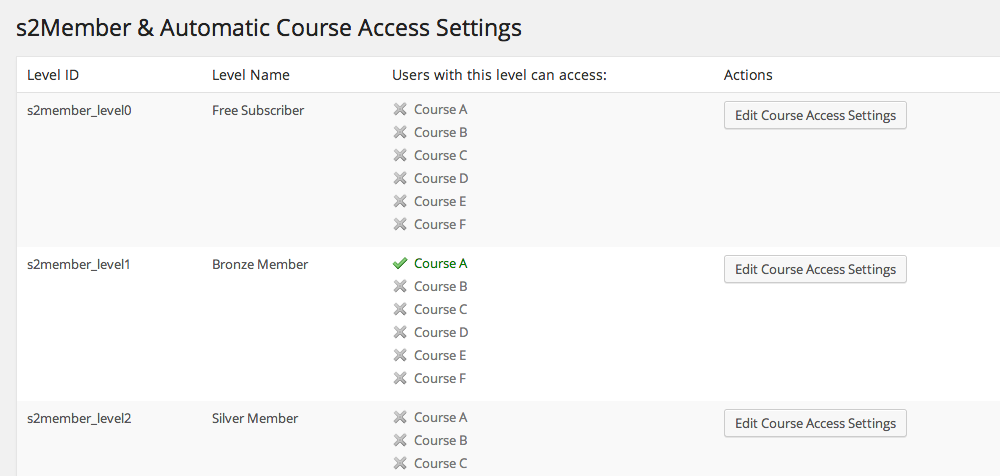Click the X icon beside Silver Member Course C
Image resolution: width=1000 pixels, height=476 pixels.
coord(400,463)
